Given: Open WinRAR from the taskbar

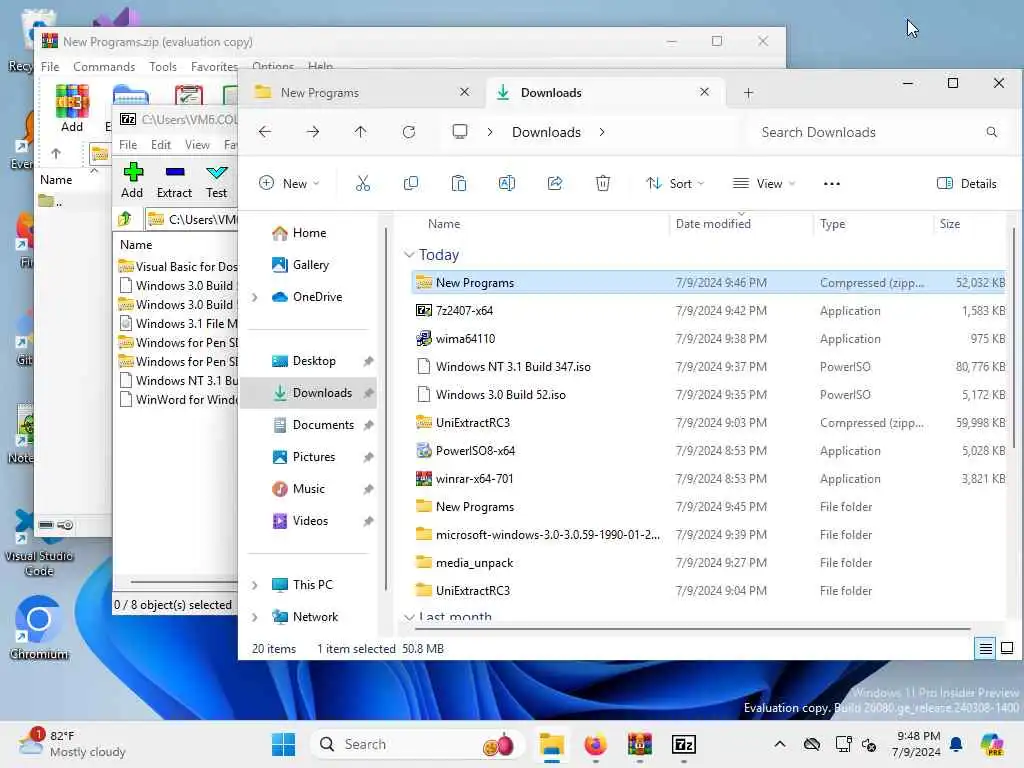Looking at the screenshot, I should [x=639, y=744].
